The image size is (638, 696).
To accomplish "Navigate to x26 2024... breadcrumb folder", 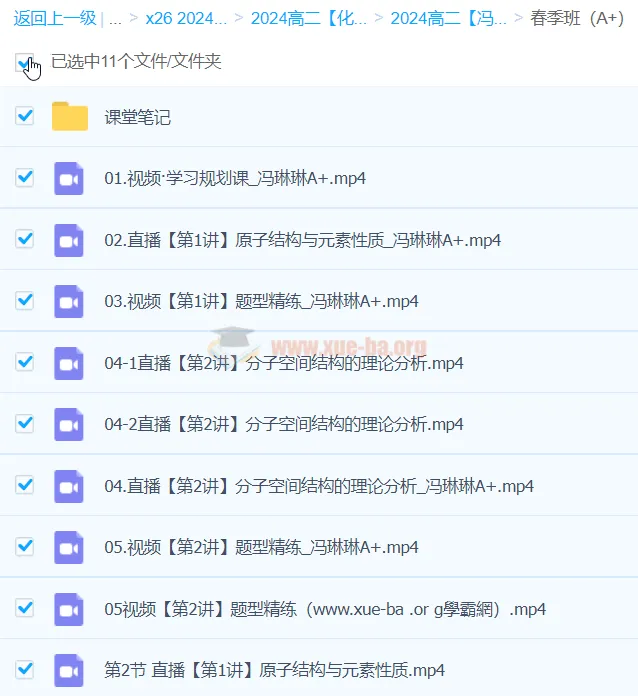I will click(x=186, y=18).
